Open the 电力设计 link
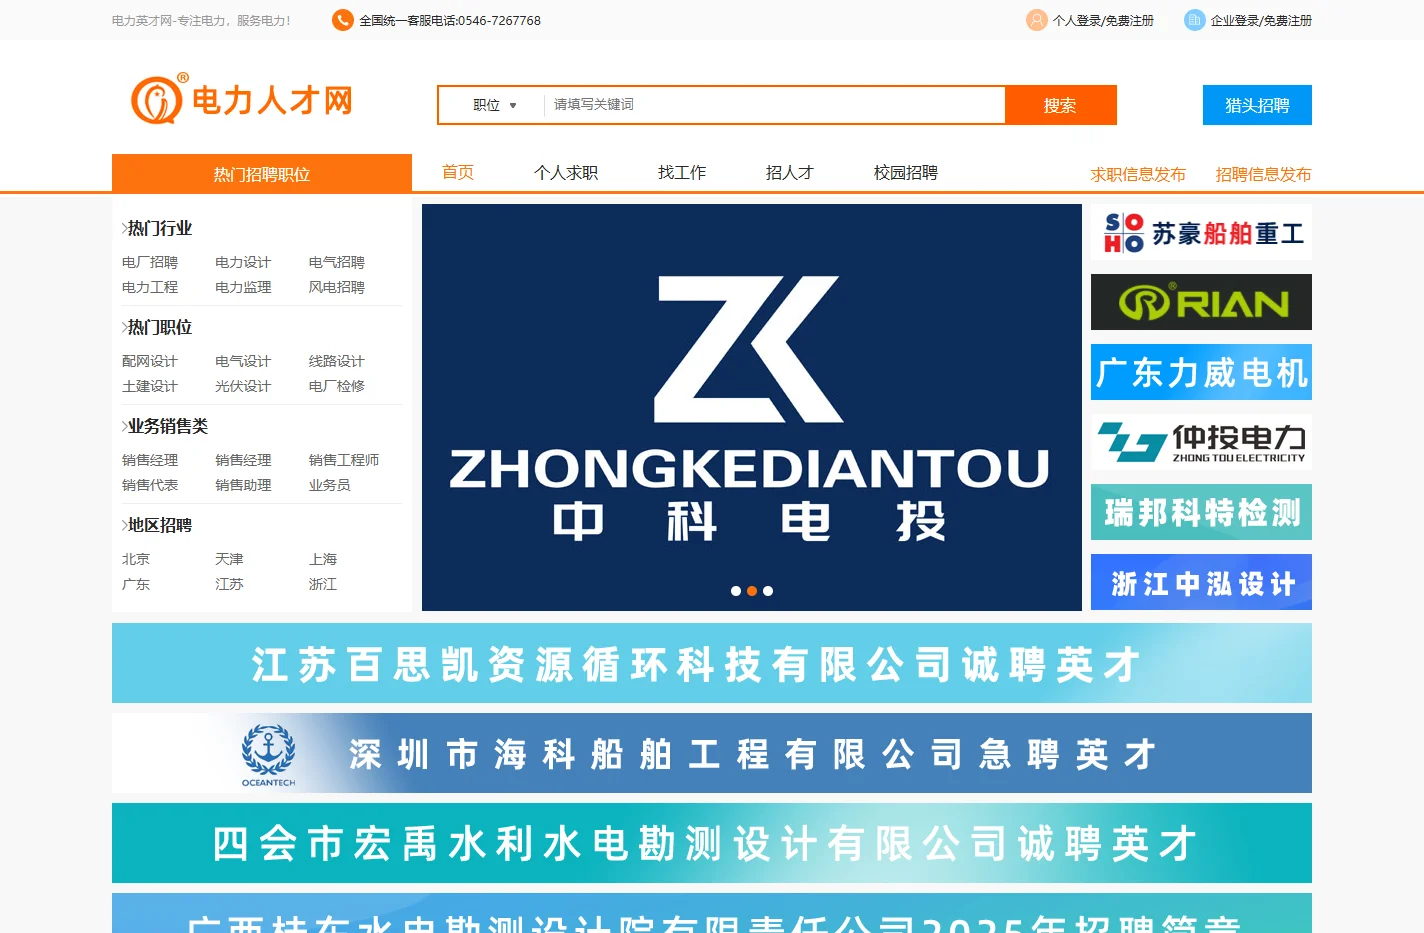Image resolution: width=1424 pixels, height=933 pixels. click(243, 262)
